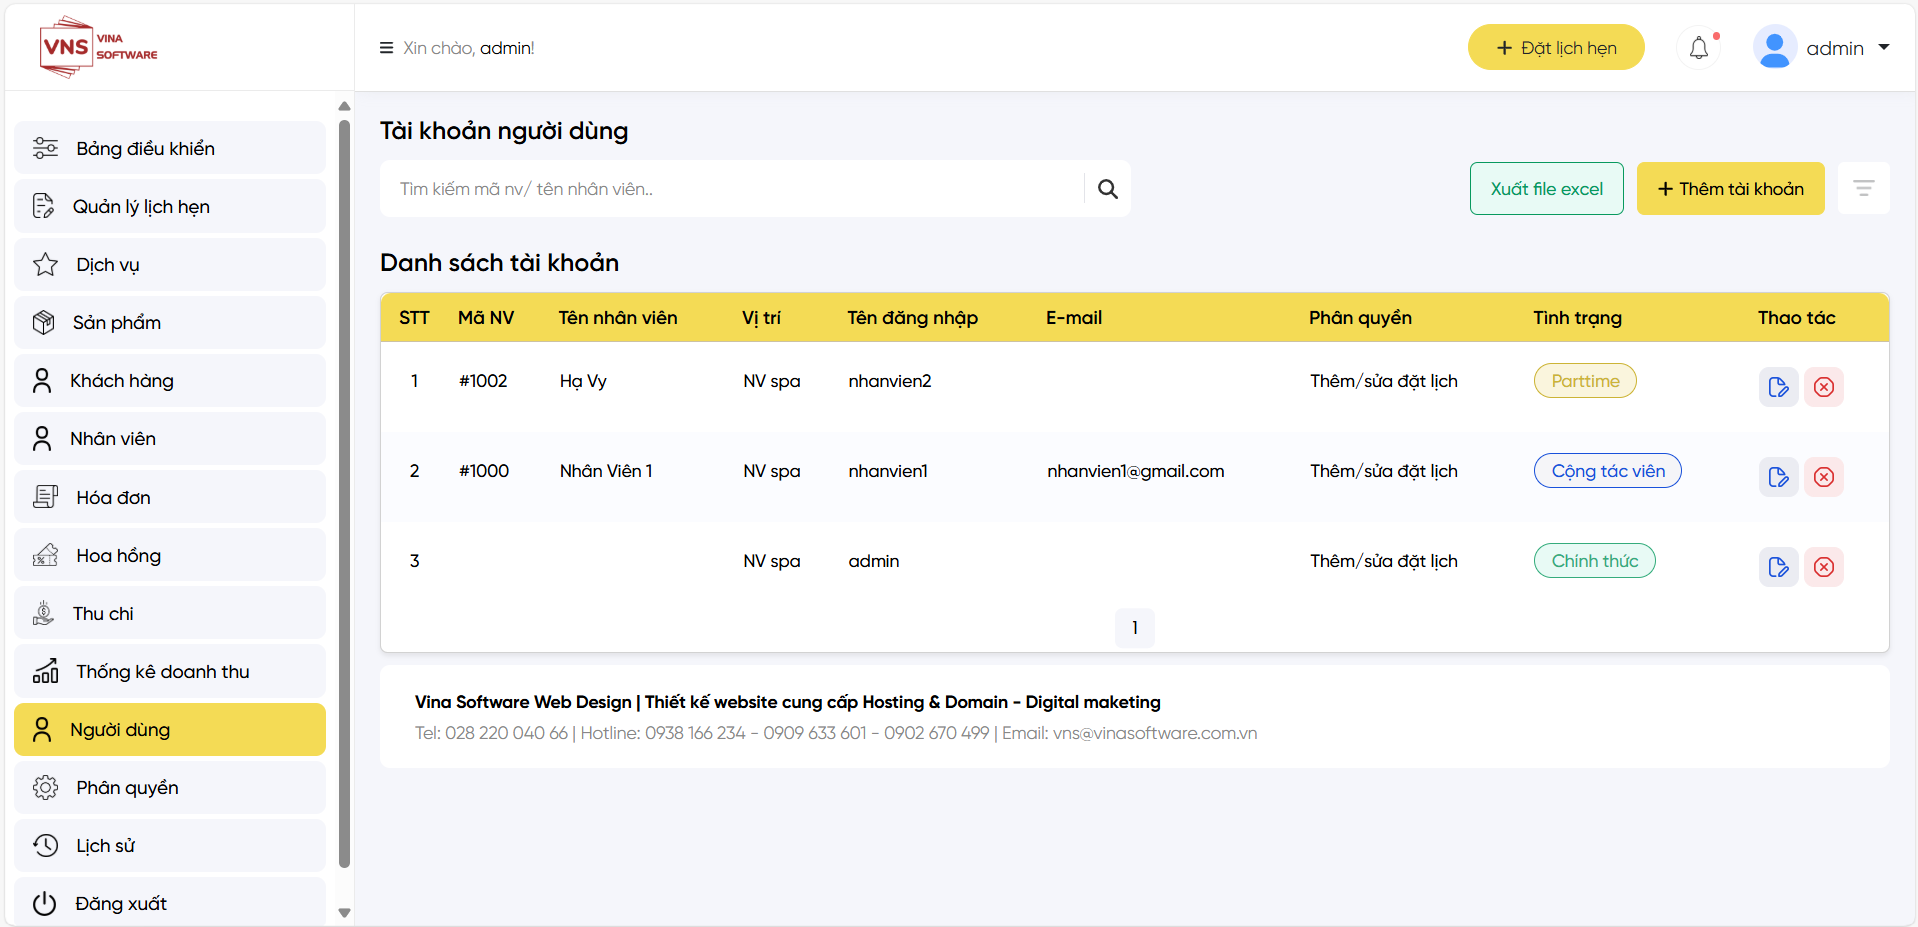This screenshot has width=1918, height=927.
Task: Click Đặt lịch hẹn button
Action: [x=1556, y=47]
